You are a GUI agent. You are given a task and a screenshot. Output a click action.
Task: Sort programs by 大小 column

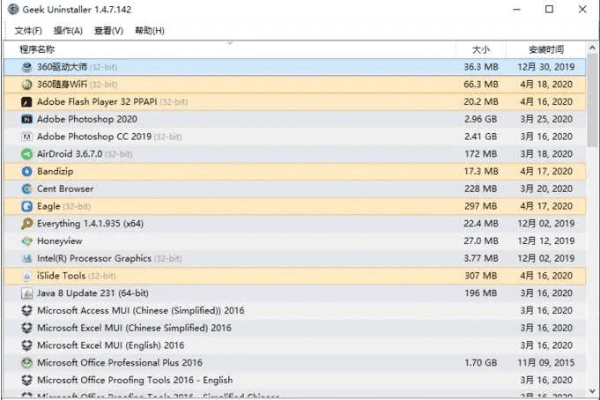tap(480, 49)
